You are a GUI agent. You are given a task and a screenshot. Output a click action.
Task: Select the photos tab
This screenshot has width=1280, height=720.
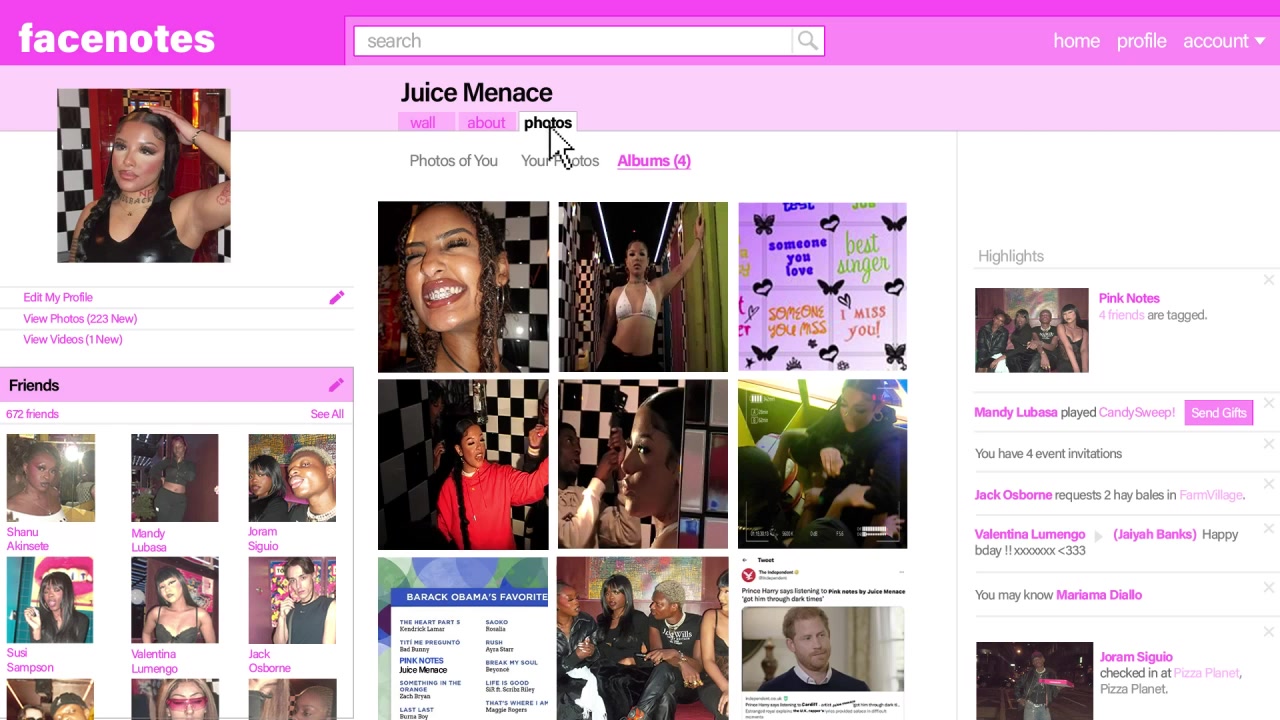click(x=548, y=123)
